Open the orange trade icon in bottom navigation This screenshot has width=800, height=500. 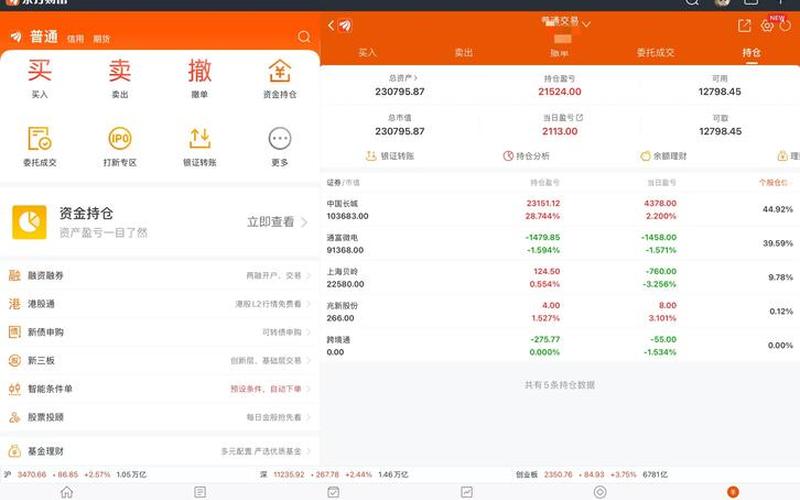[733, 492]
